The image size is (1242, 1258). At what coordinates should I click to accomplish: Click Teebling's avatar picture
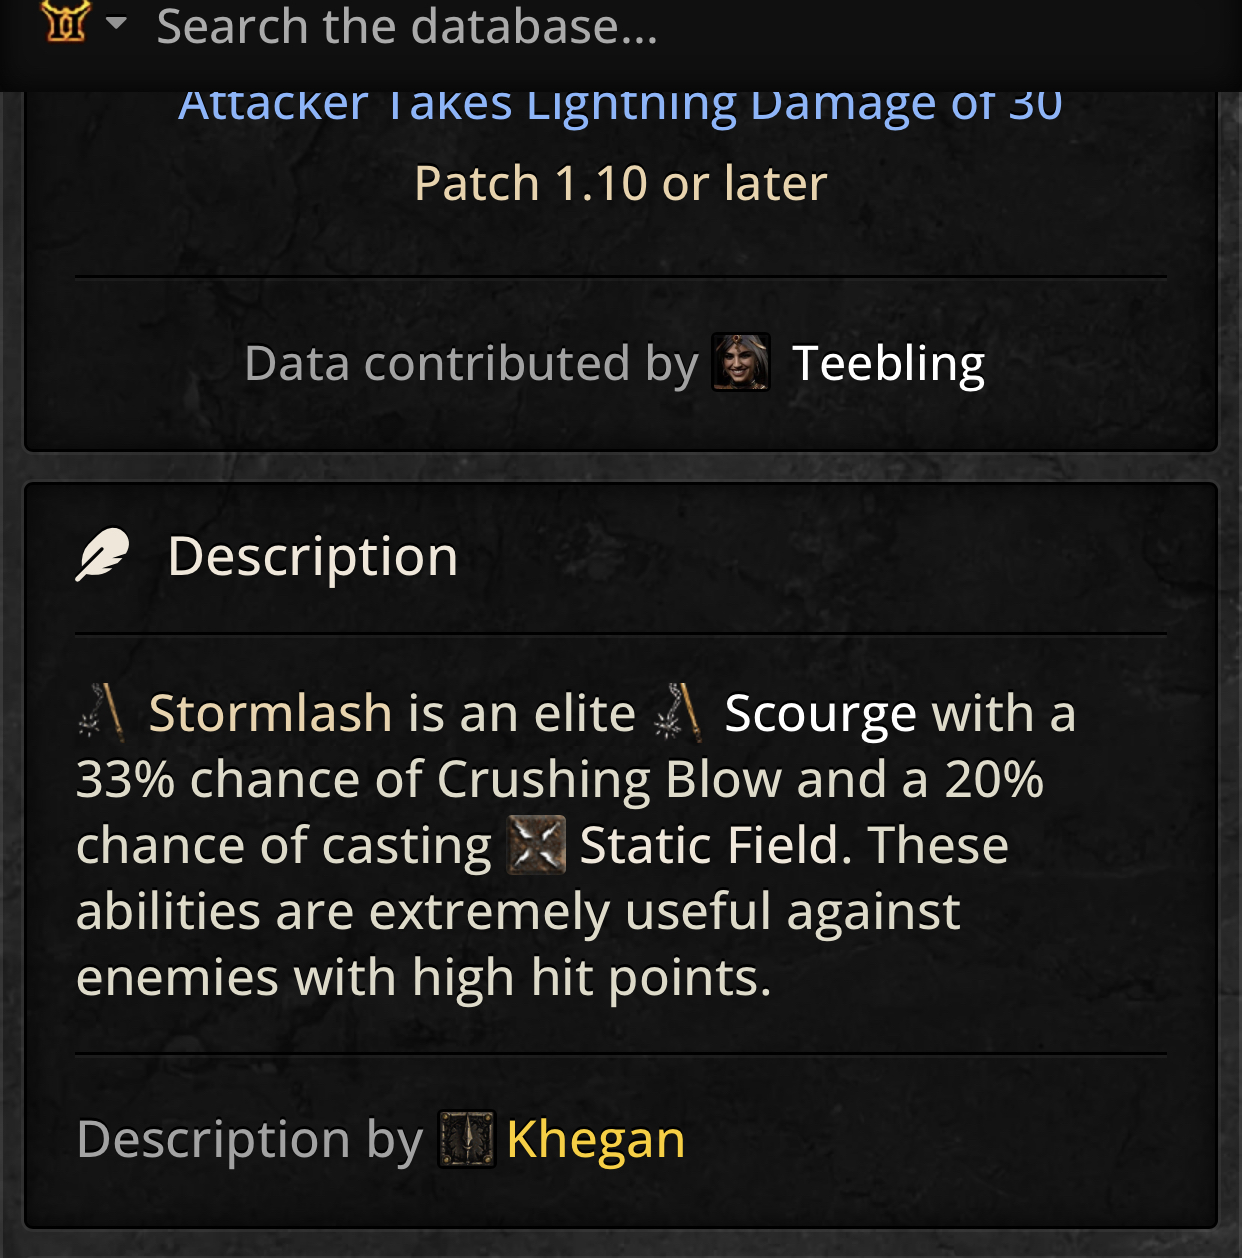(x=740, y=362)
